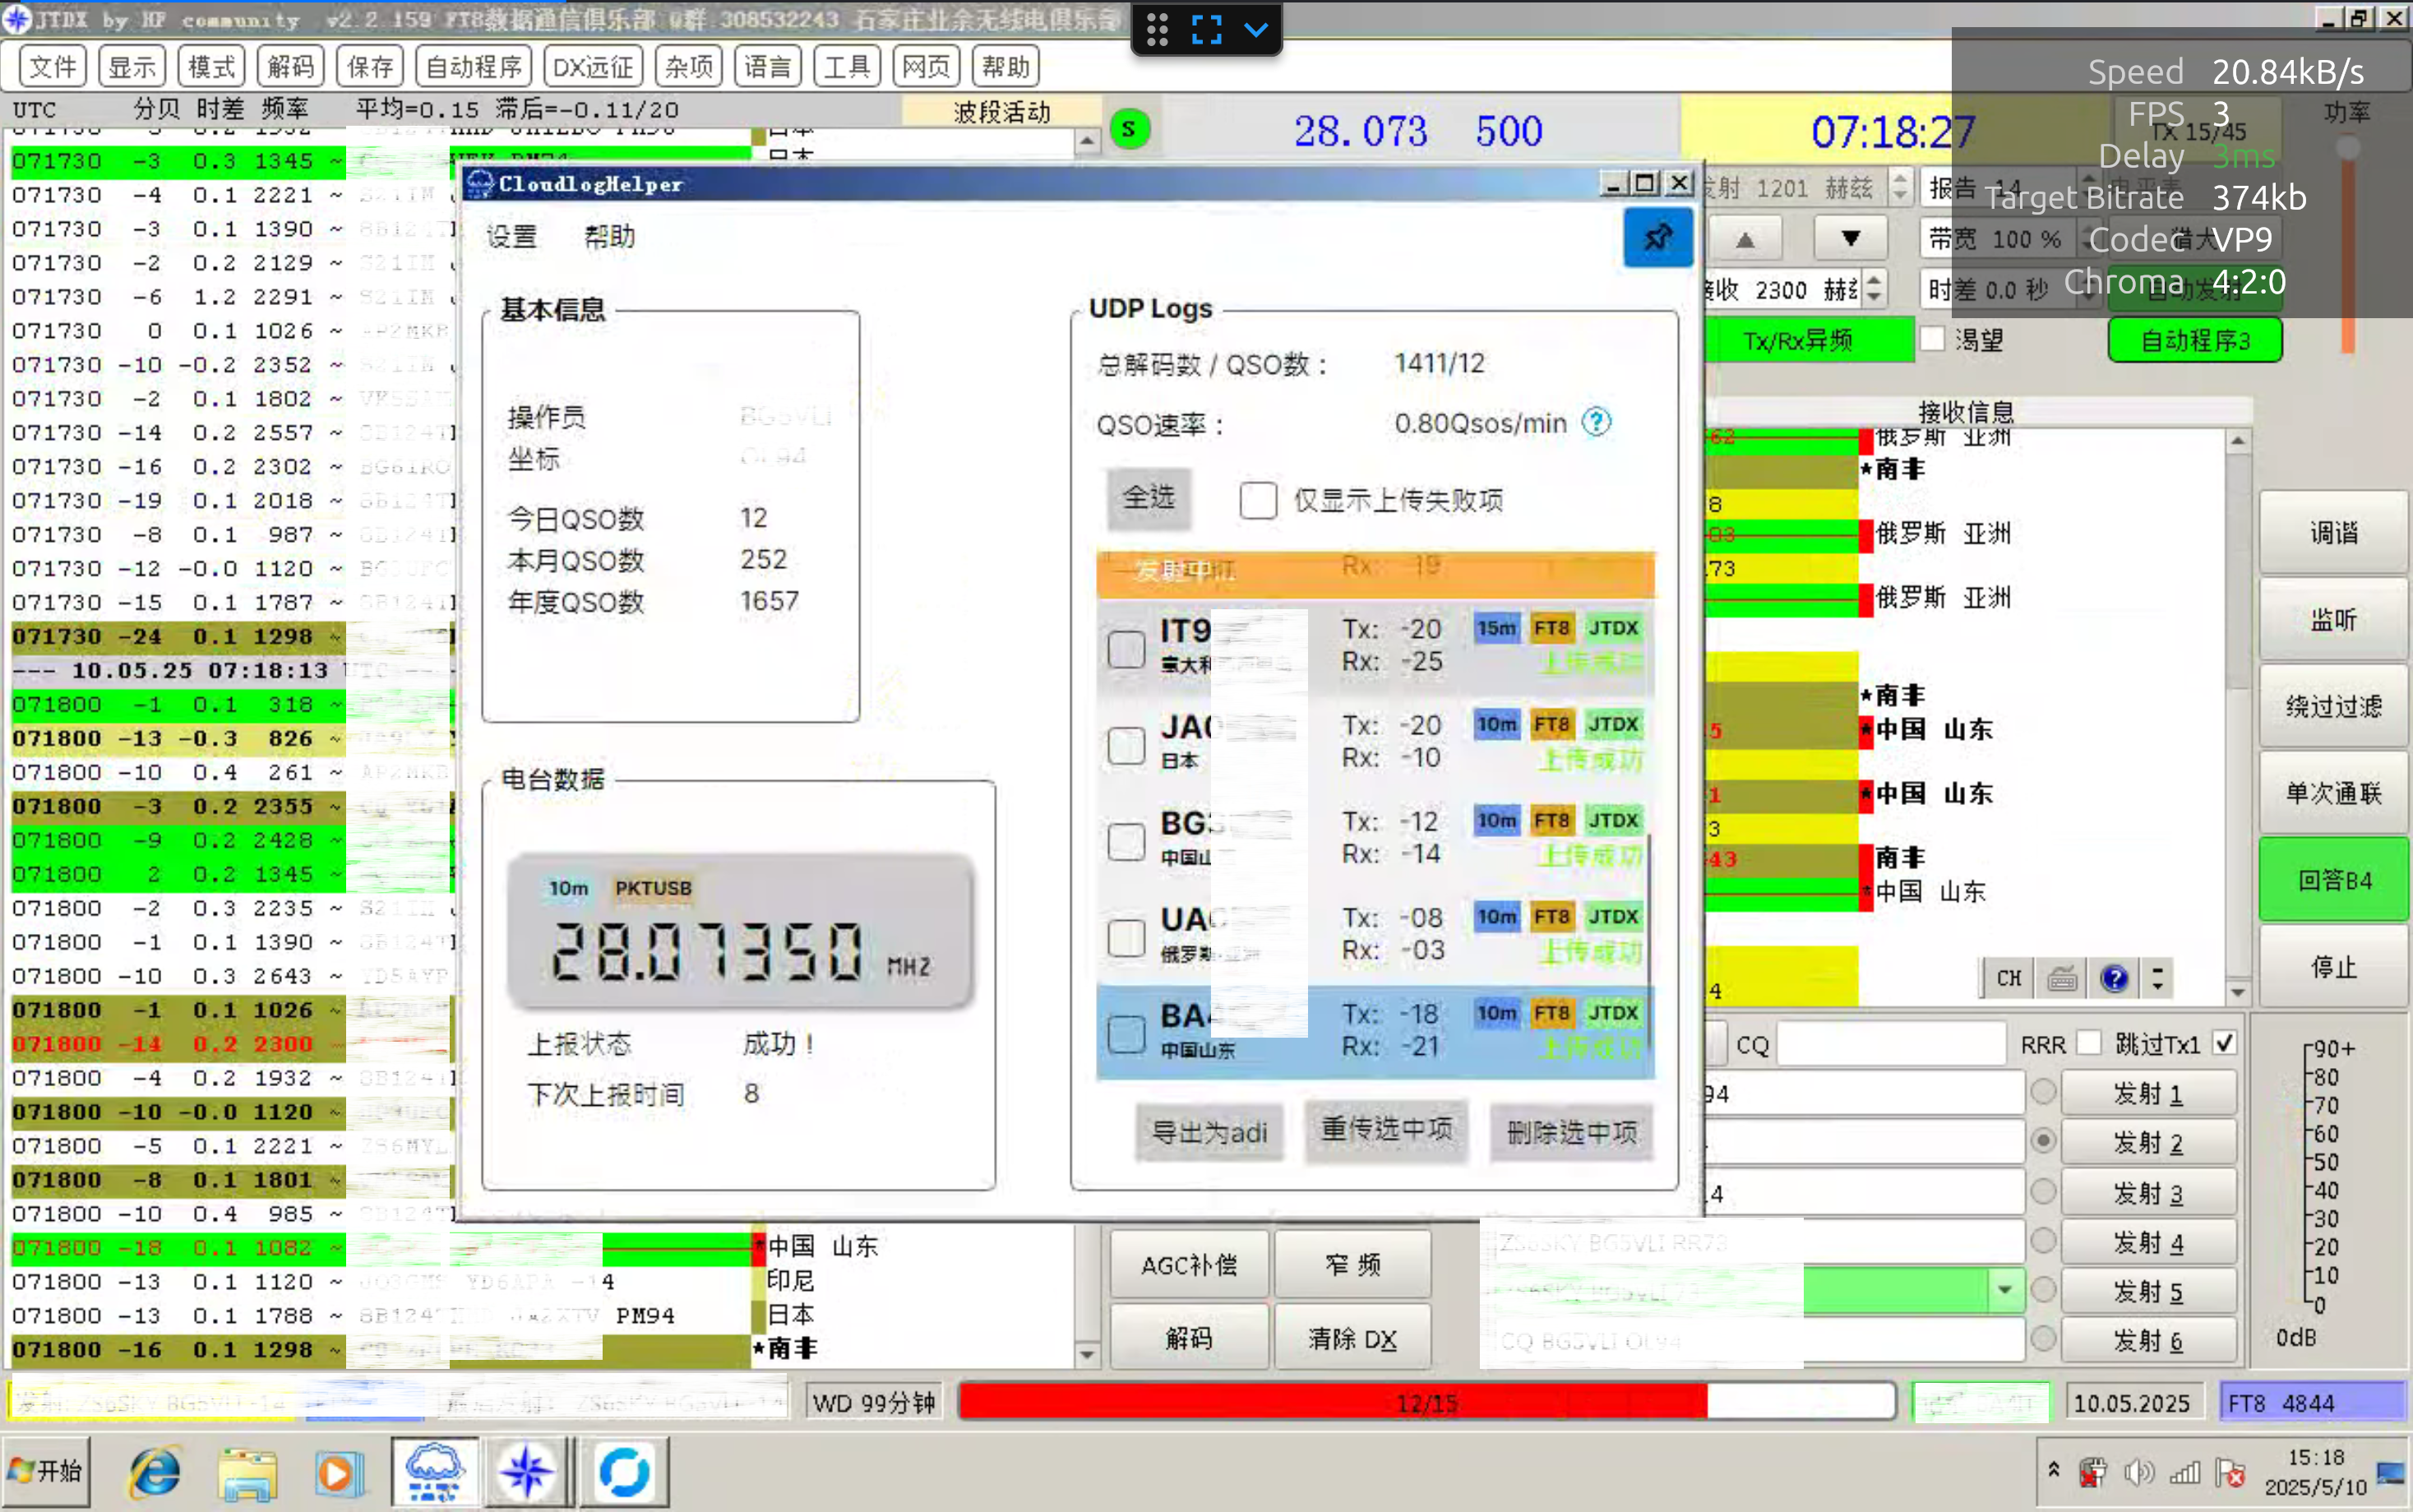Open the 自动程序 menu in JTDX
2413x1512 pixels.
click(x=473, y=67)
